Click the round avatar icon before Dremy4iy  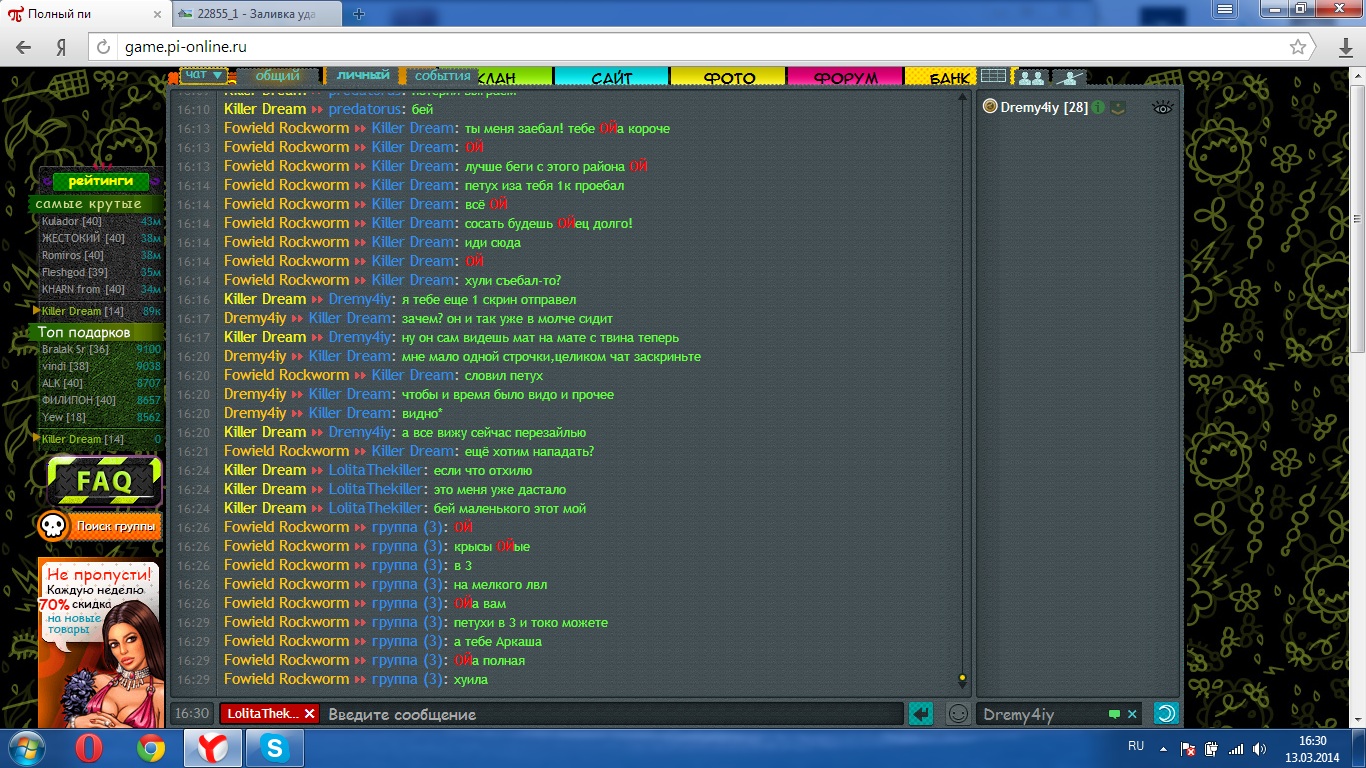point(990,106)
